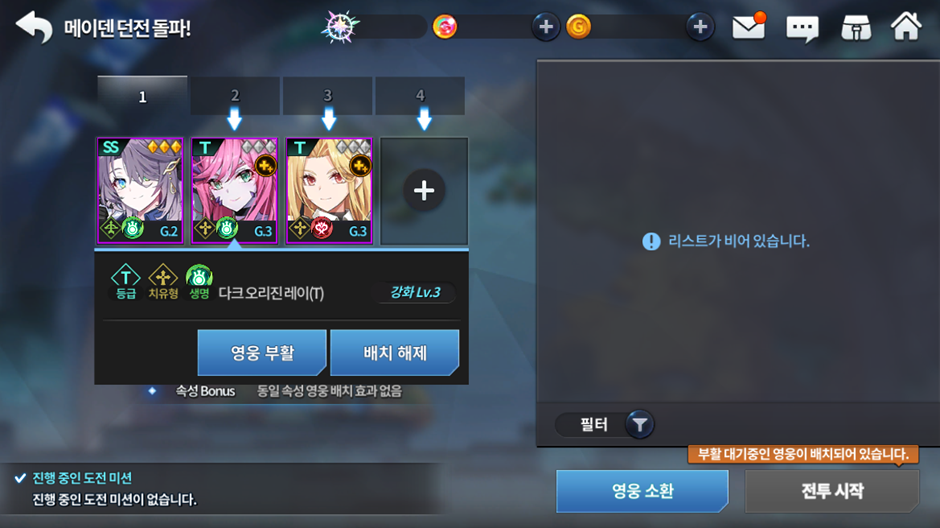Select the blonde T-grade hero card
This screenshot has height=528, width=940.
329,191
